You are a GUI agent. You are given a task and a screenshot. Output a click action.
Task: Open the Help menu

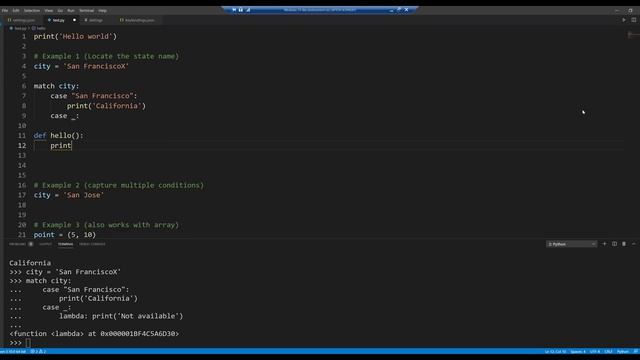102,11
